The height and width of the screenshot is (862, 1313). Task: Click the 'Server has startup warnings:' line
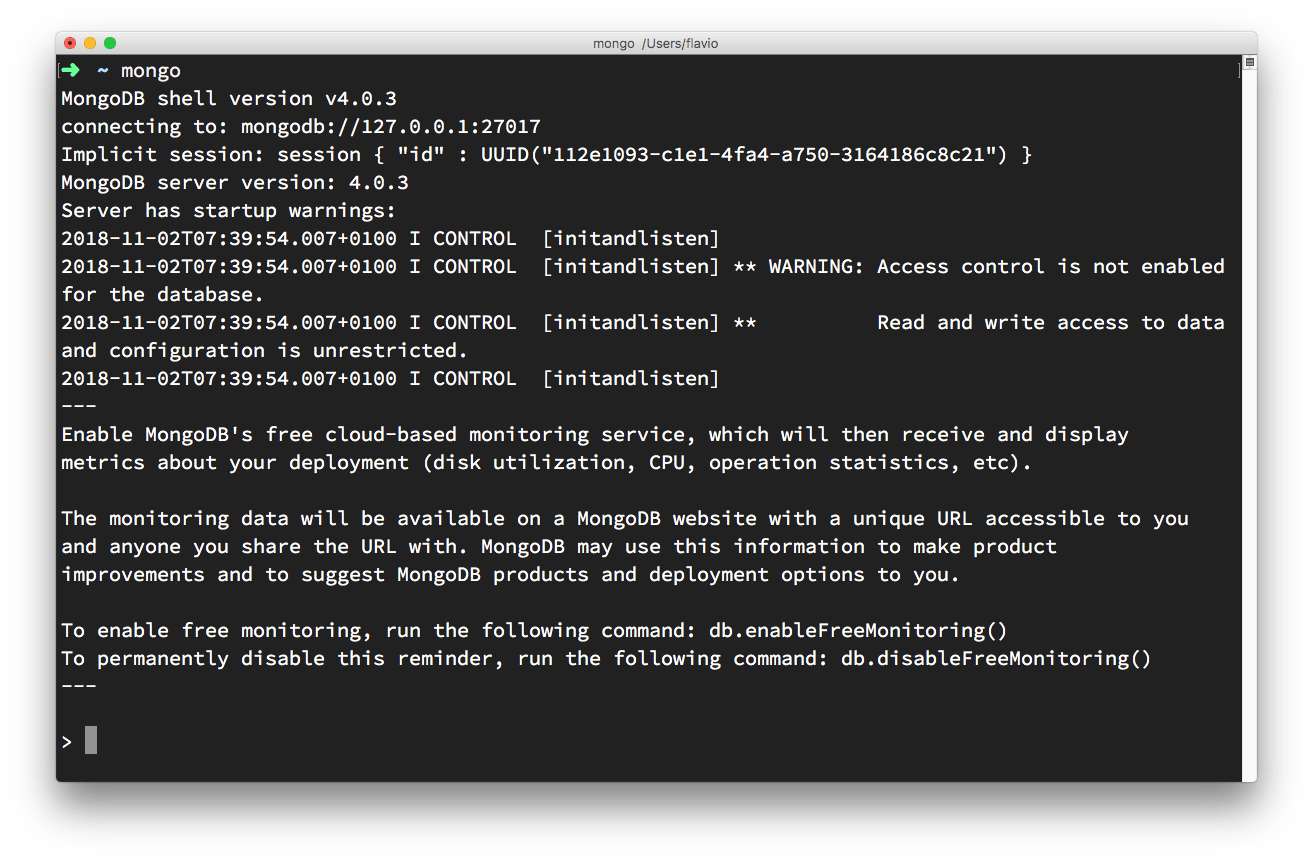228,211
